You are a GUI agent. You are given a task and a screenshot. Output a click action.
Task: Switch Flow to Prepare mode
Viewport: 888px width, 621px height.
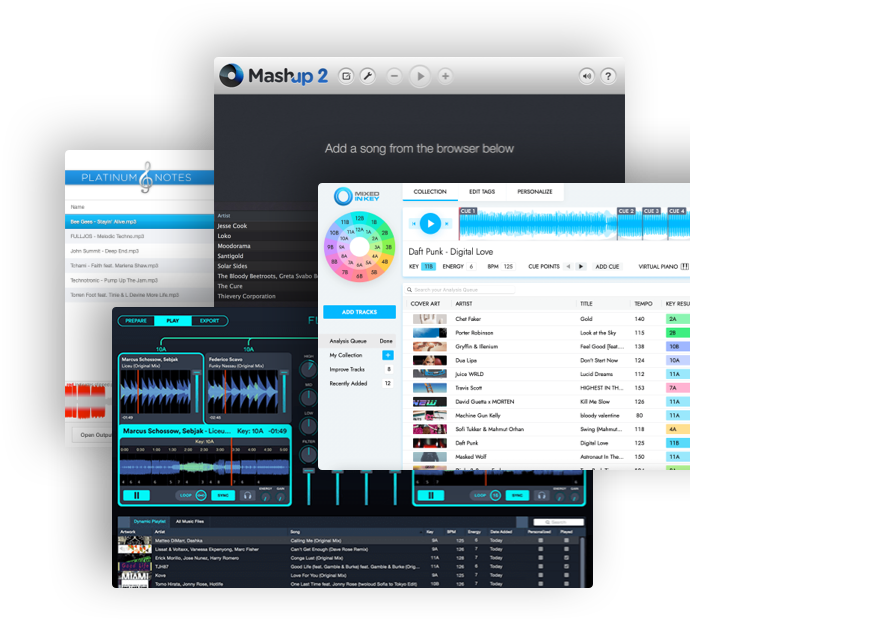tap(136, 321)
